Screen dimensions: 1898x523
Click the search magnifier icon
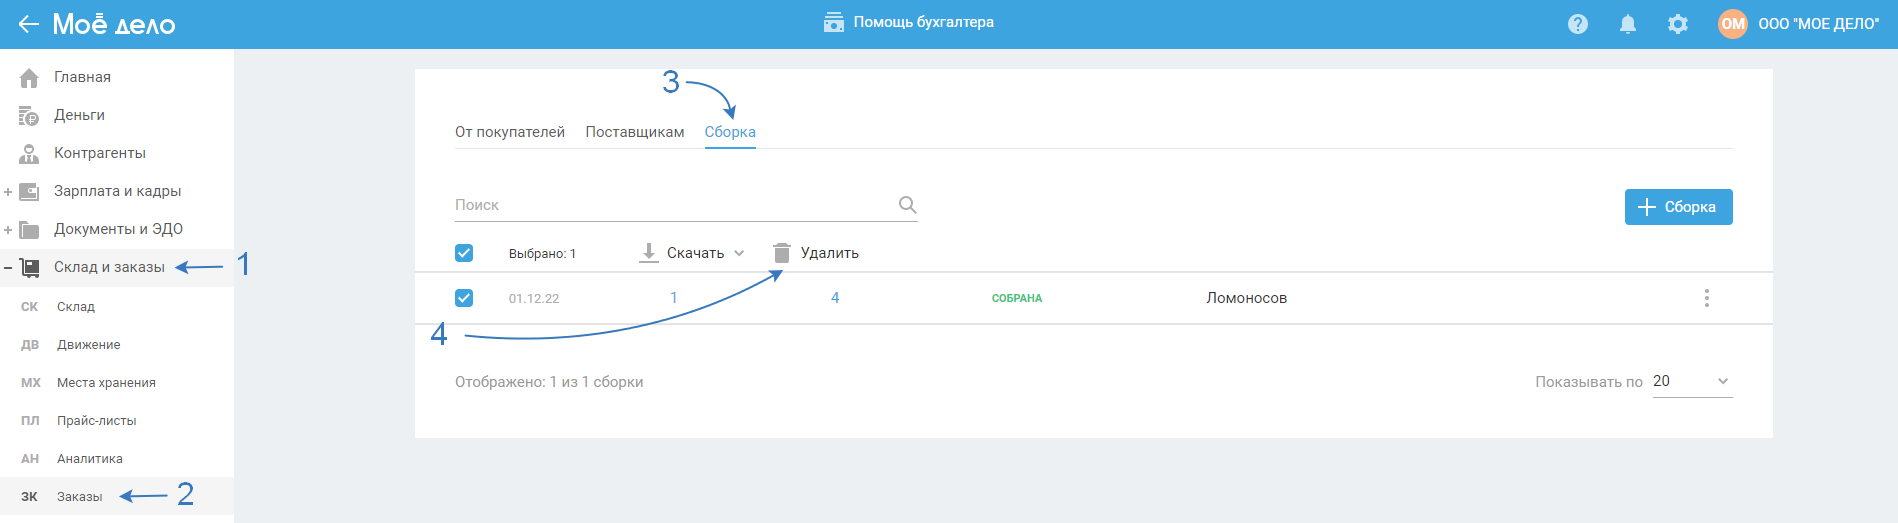pyautogui.click(x=907, y=205)
